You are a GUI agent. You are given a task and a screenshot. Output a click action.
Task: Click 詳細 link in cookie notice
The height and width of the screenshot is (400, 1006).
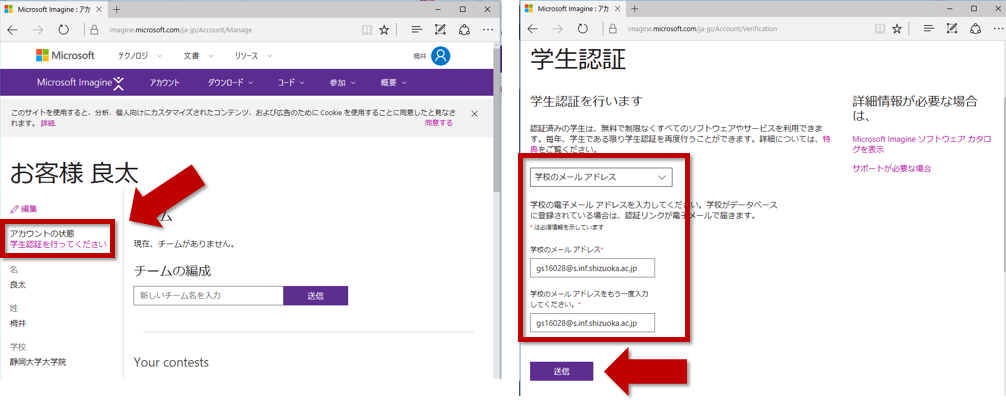click(47, 123)
